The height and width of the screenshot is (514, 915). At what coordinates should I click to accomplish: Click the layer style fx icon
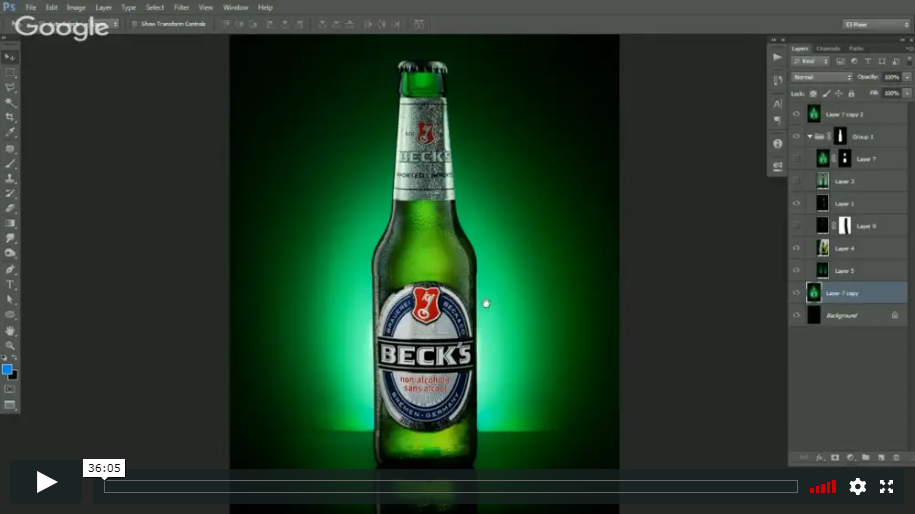tap(820, 458)
